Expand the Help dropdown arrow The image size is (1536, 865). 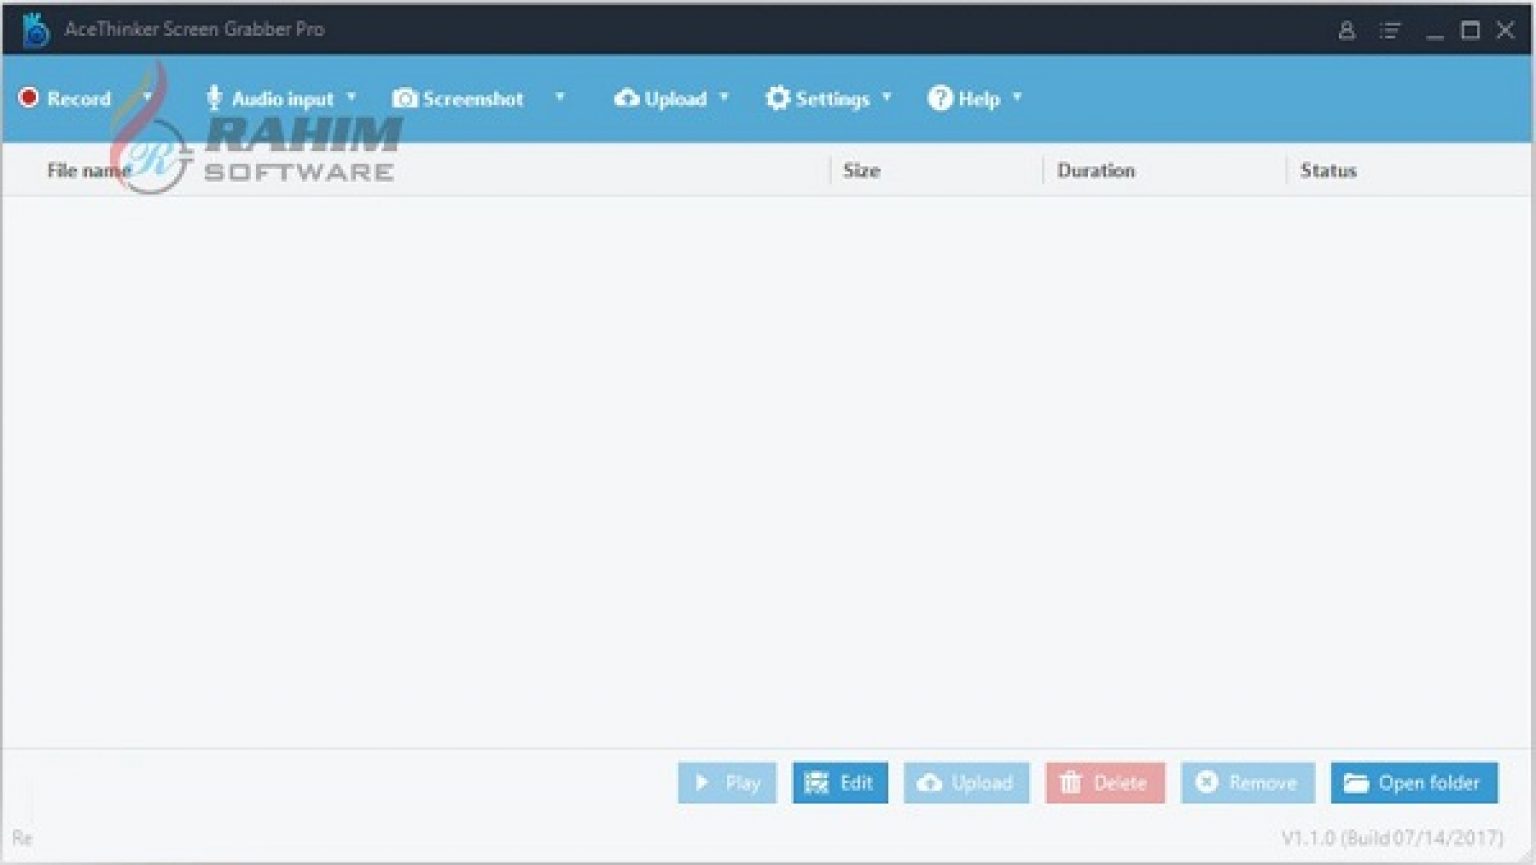click(x=1017, y=97)
